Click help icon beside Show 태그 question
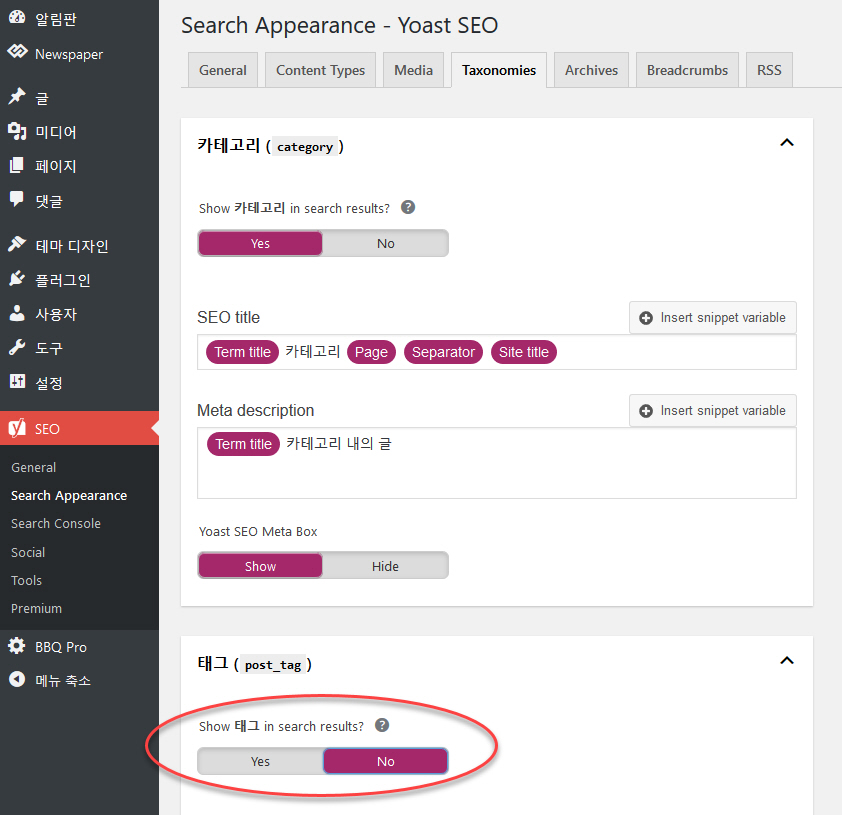This screenshot has height=815, width=842. coord(382,725)
